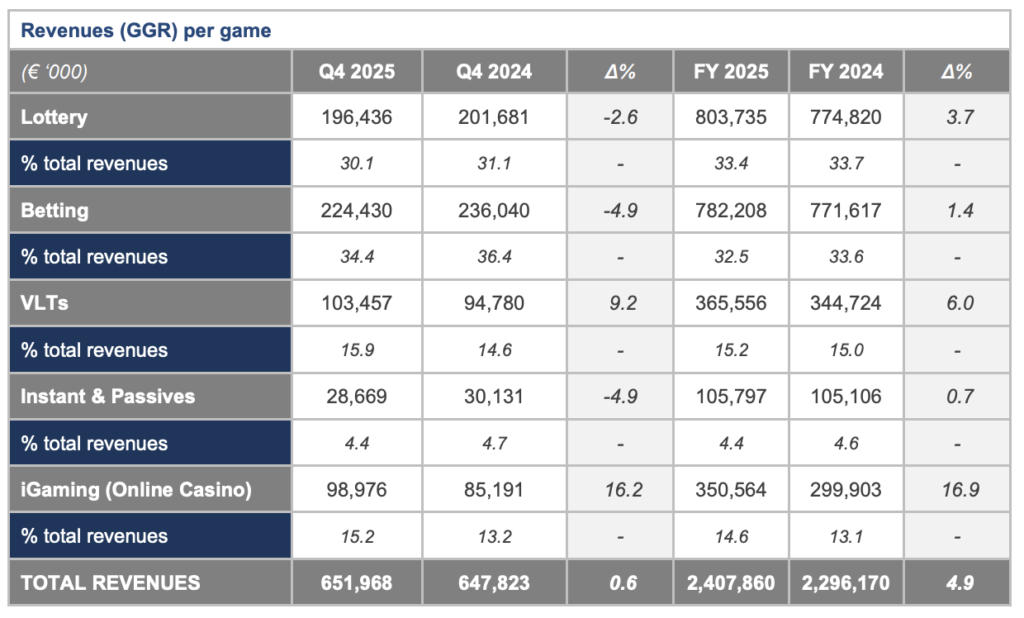The image size is (1024, 618).
Task: Click the Instant & Passives row label
Action: coord(108,396)
